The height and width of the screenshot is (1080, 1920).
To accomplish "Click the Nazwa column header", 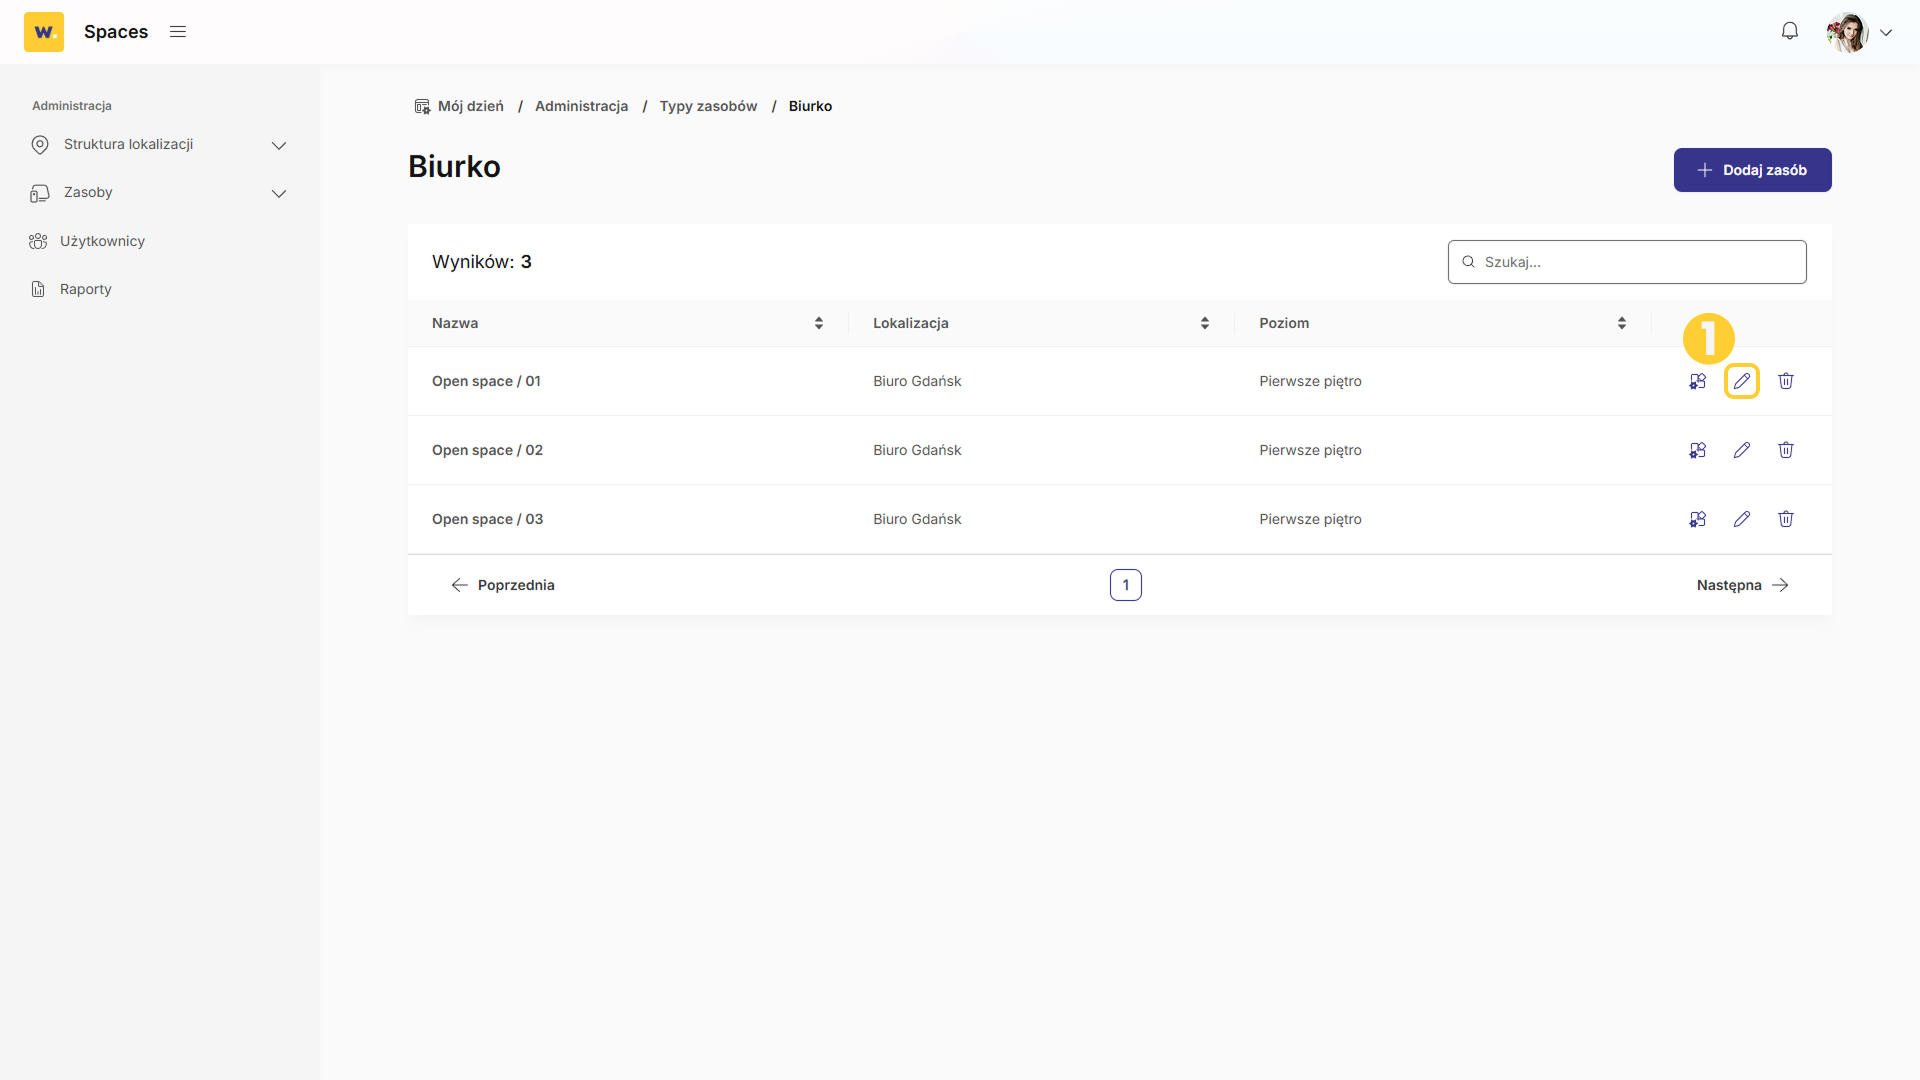I will pos(455,323).
